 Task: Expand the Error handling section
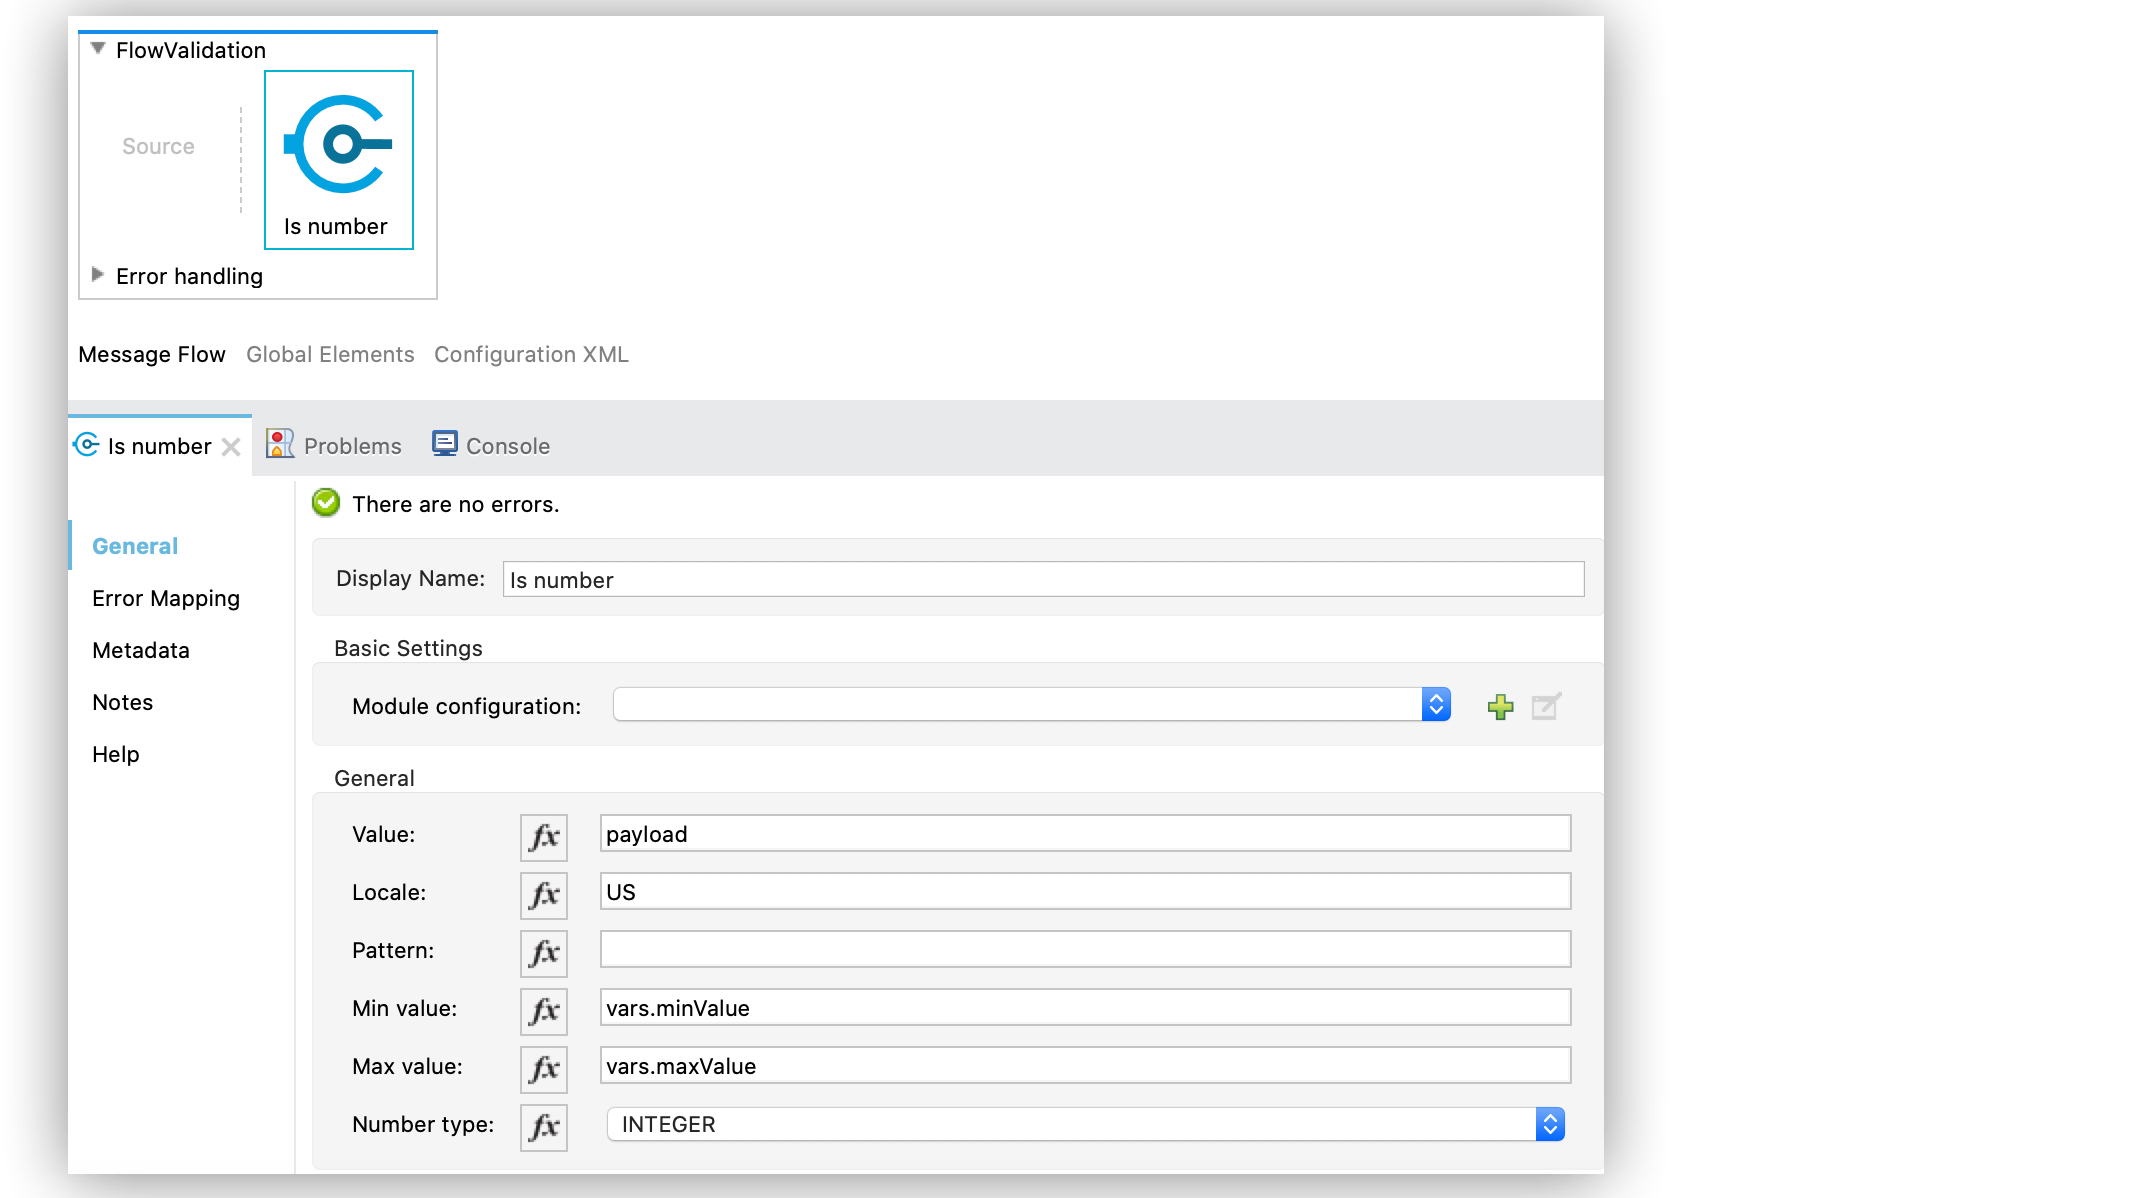click(x=98, y=275)
